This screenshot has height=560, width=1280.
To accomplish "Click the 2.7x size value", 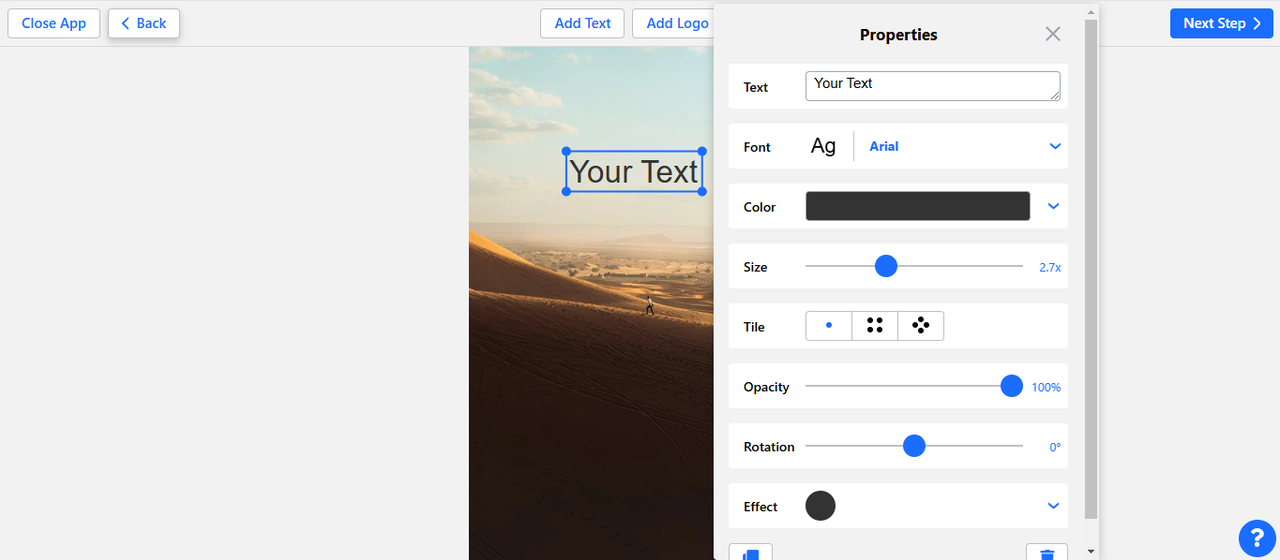I will [x=1050, y=267].
